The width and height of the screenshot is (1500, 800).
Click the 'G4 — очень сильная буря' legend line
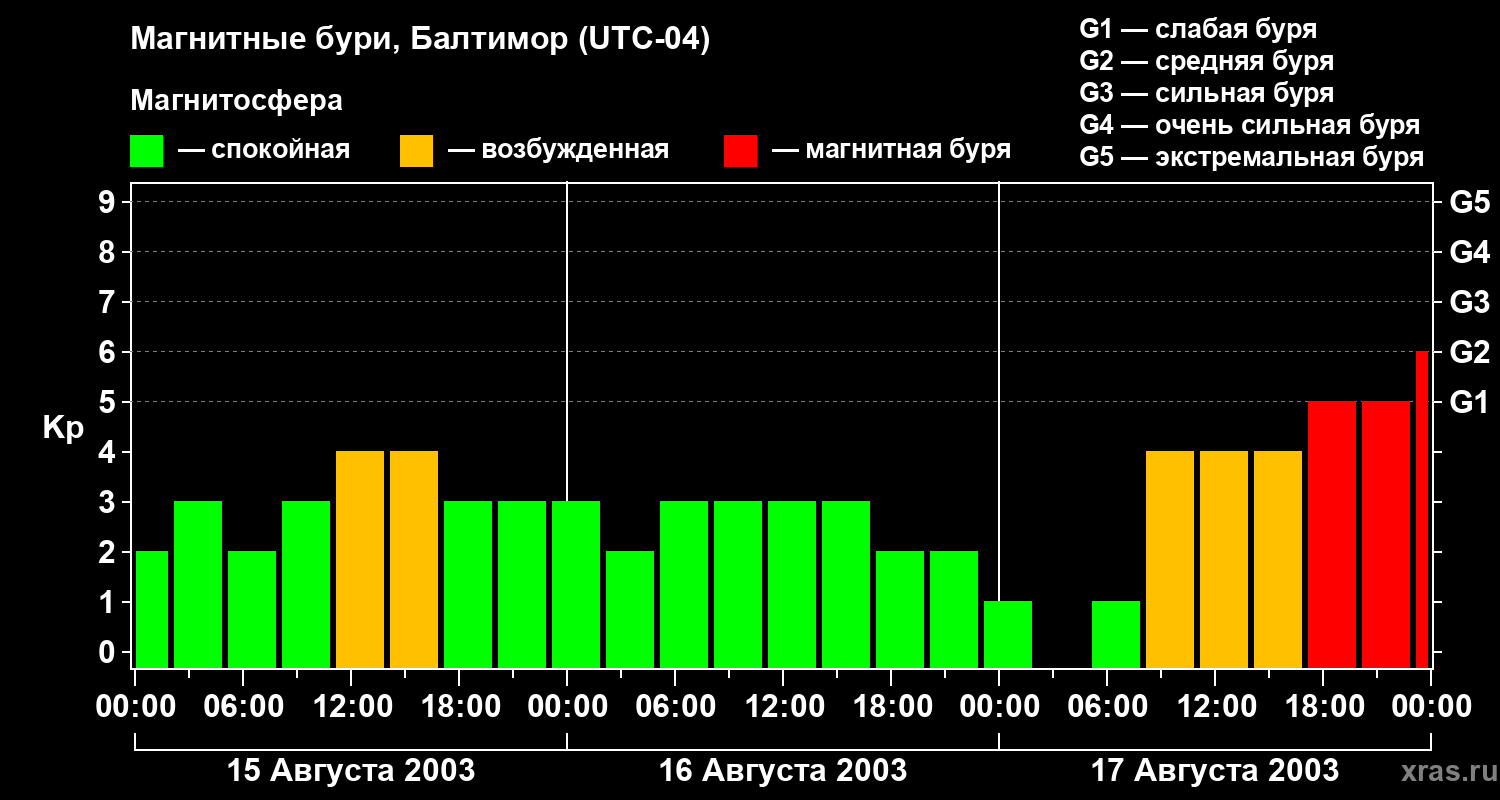point(1250,125)
